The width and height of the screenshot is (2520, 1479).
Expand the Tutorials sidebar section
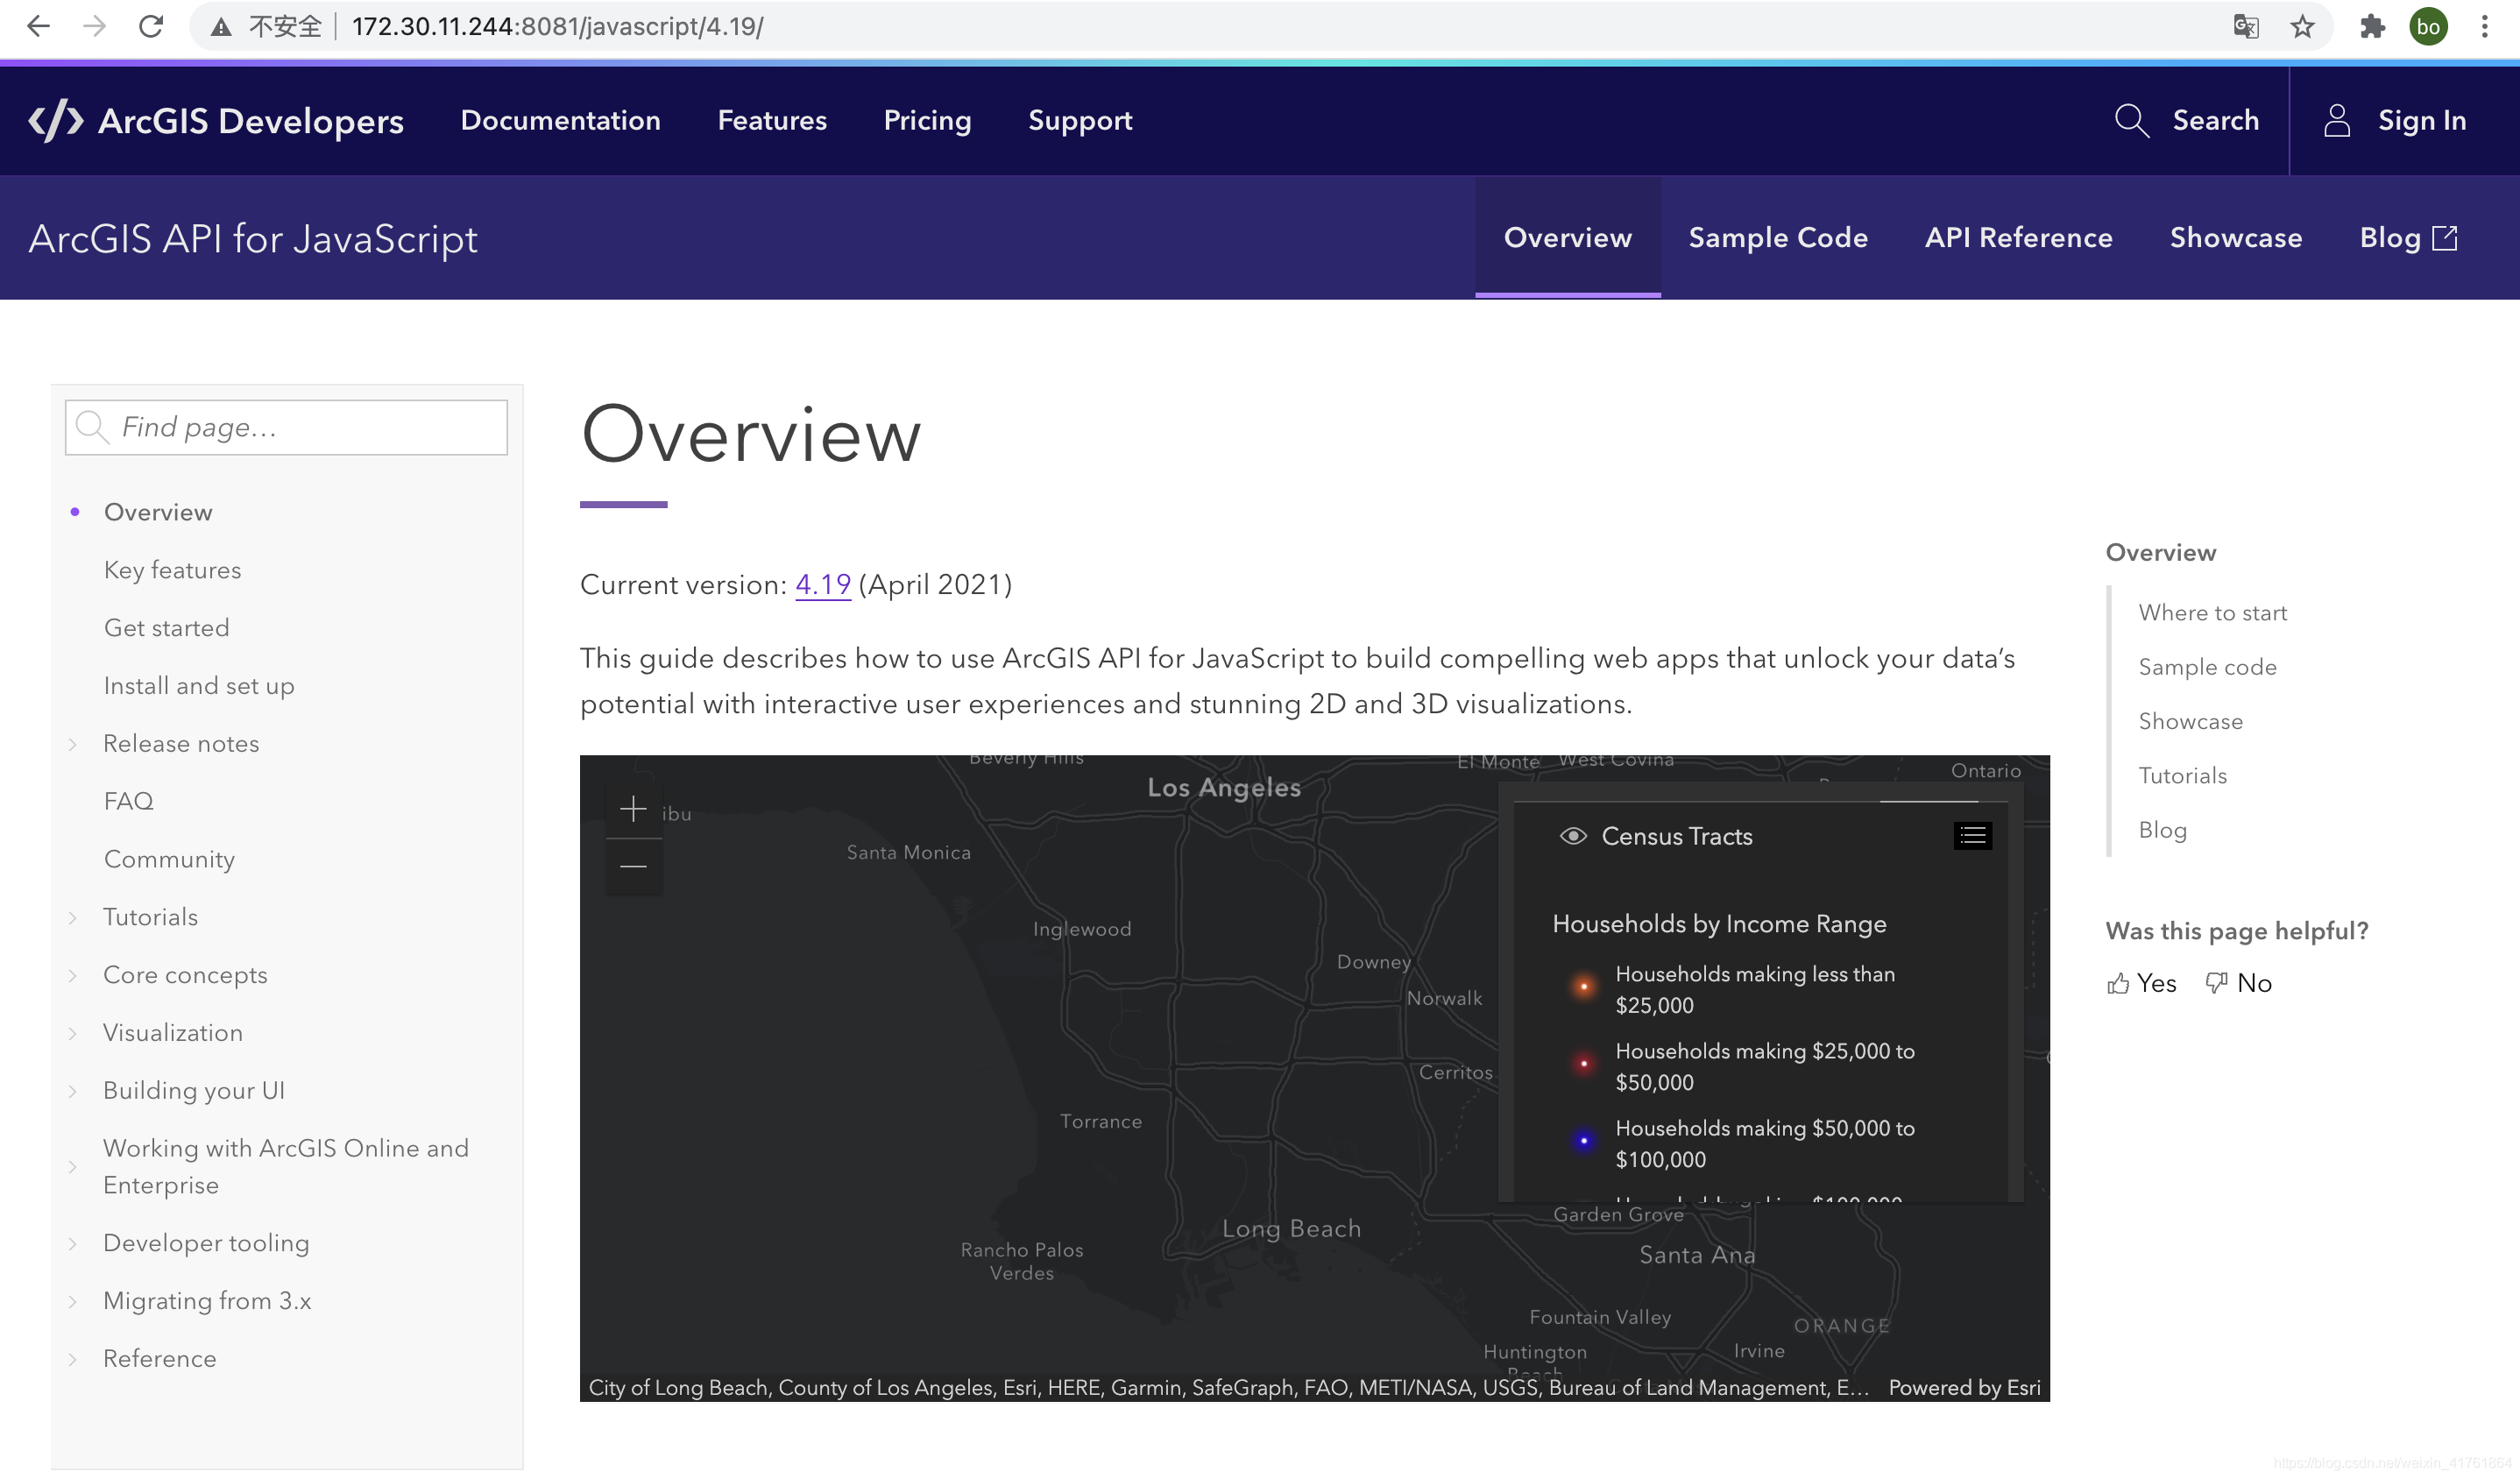click(73, 918)
